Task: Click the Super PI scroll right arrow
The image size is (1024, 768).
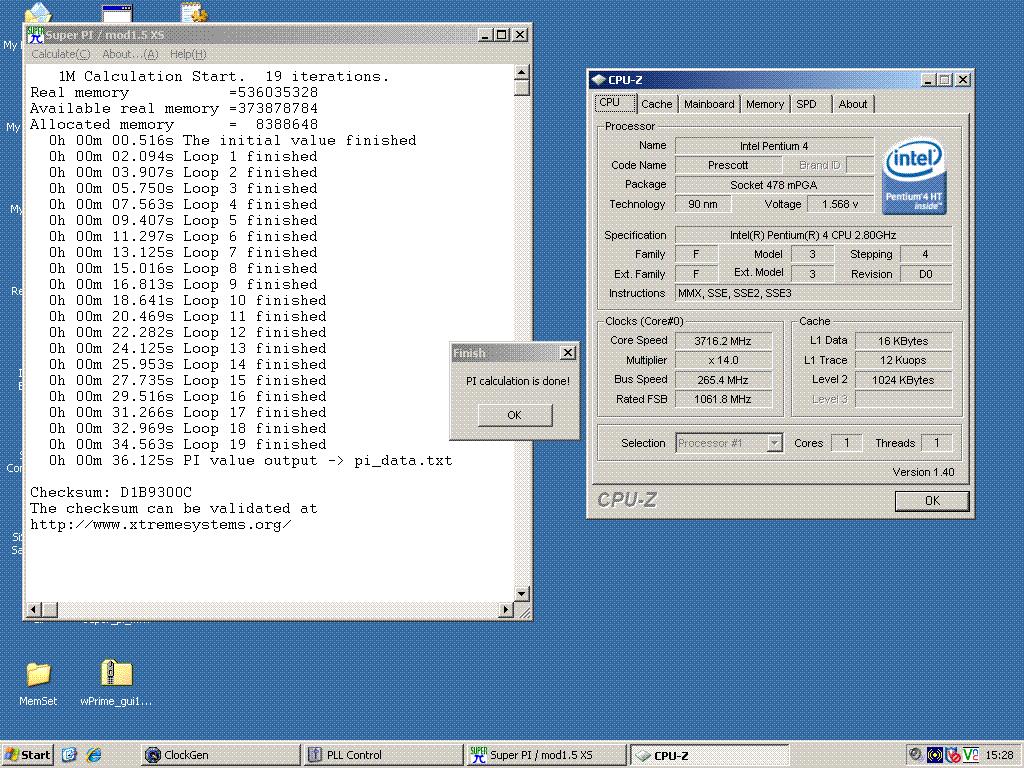Action: click(x=506, y=609)
